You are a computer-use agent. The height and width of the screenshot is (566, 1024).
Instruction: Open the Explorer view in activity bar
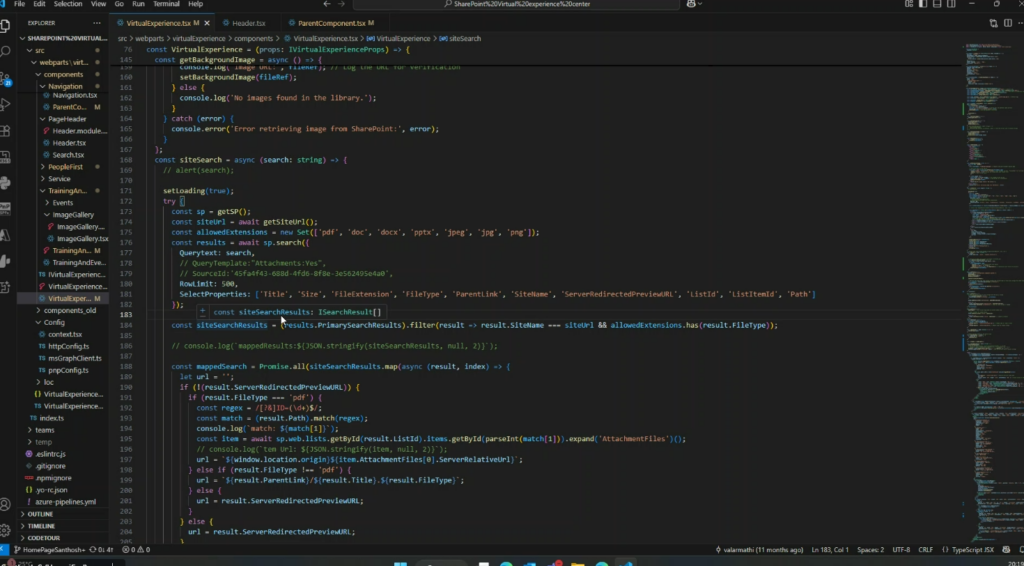tap(5, 26)
